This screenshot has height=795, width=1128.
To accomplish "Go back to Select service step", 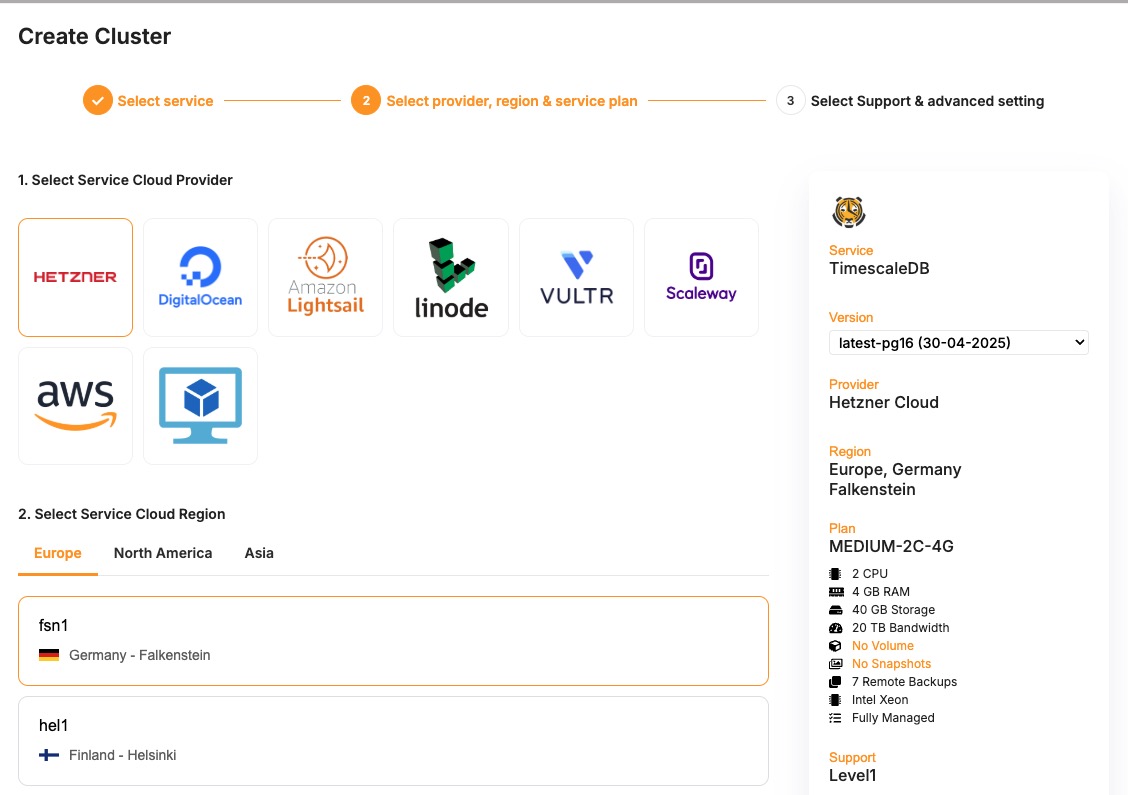I will pos(165,101).
